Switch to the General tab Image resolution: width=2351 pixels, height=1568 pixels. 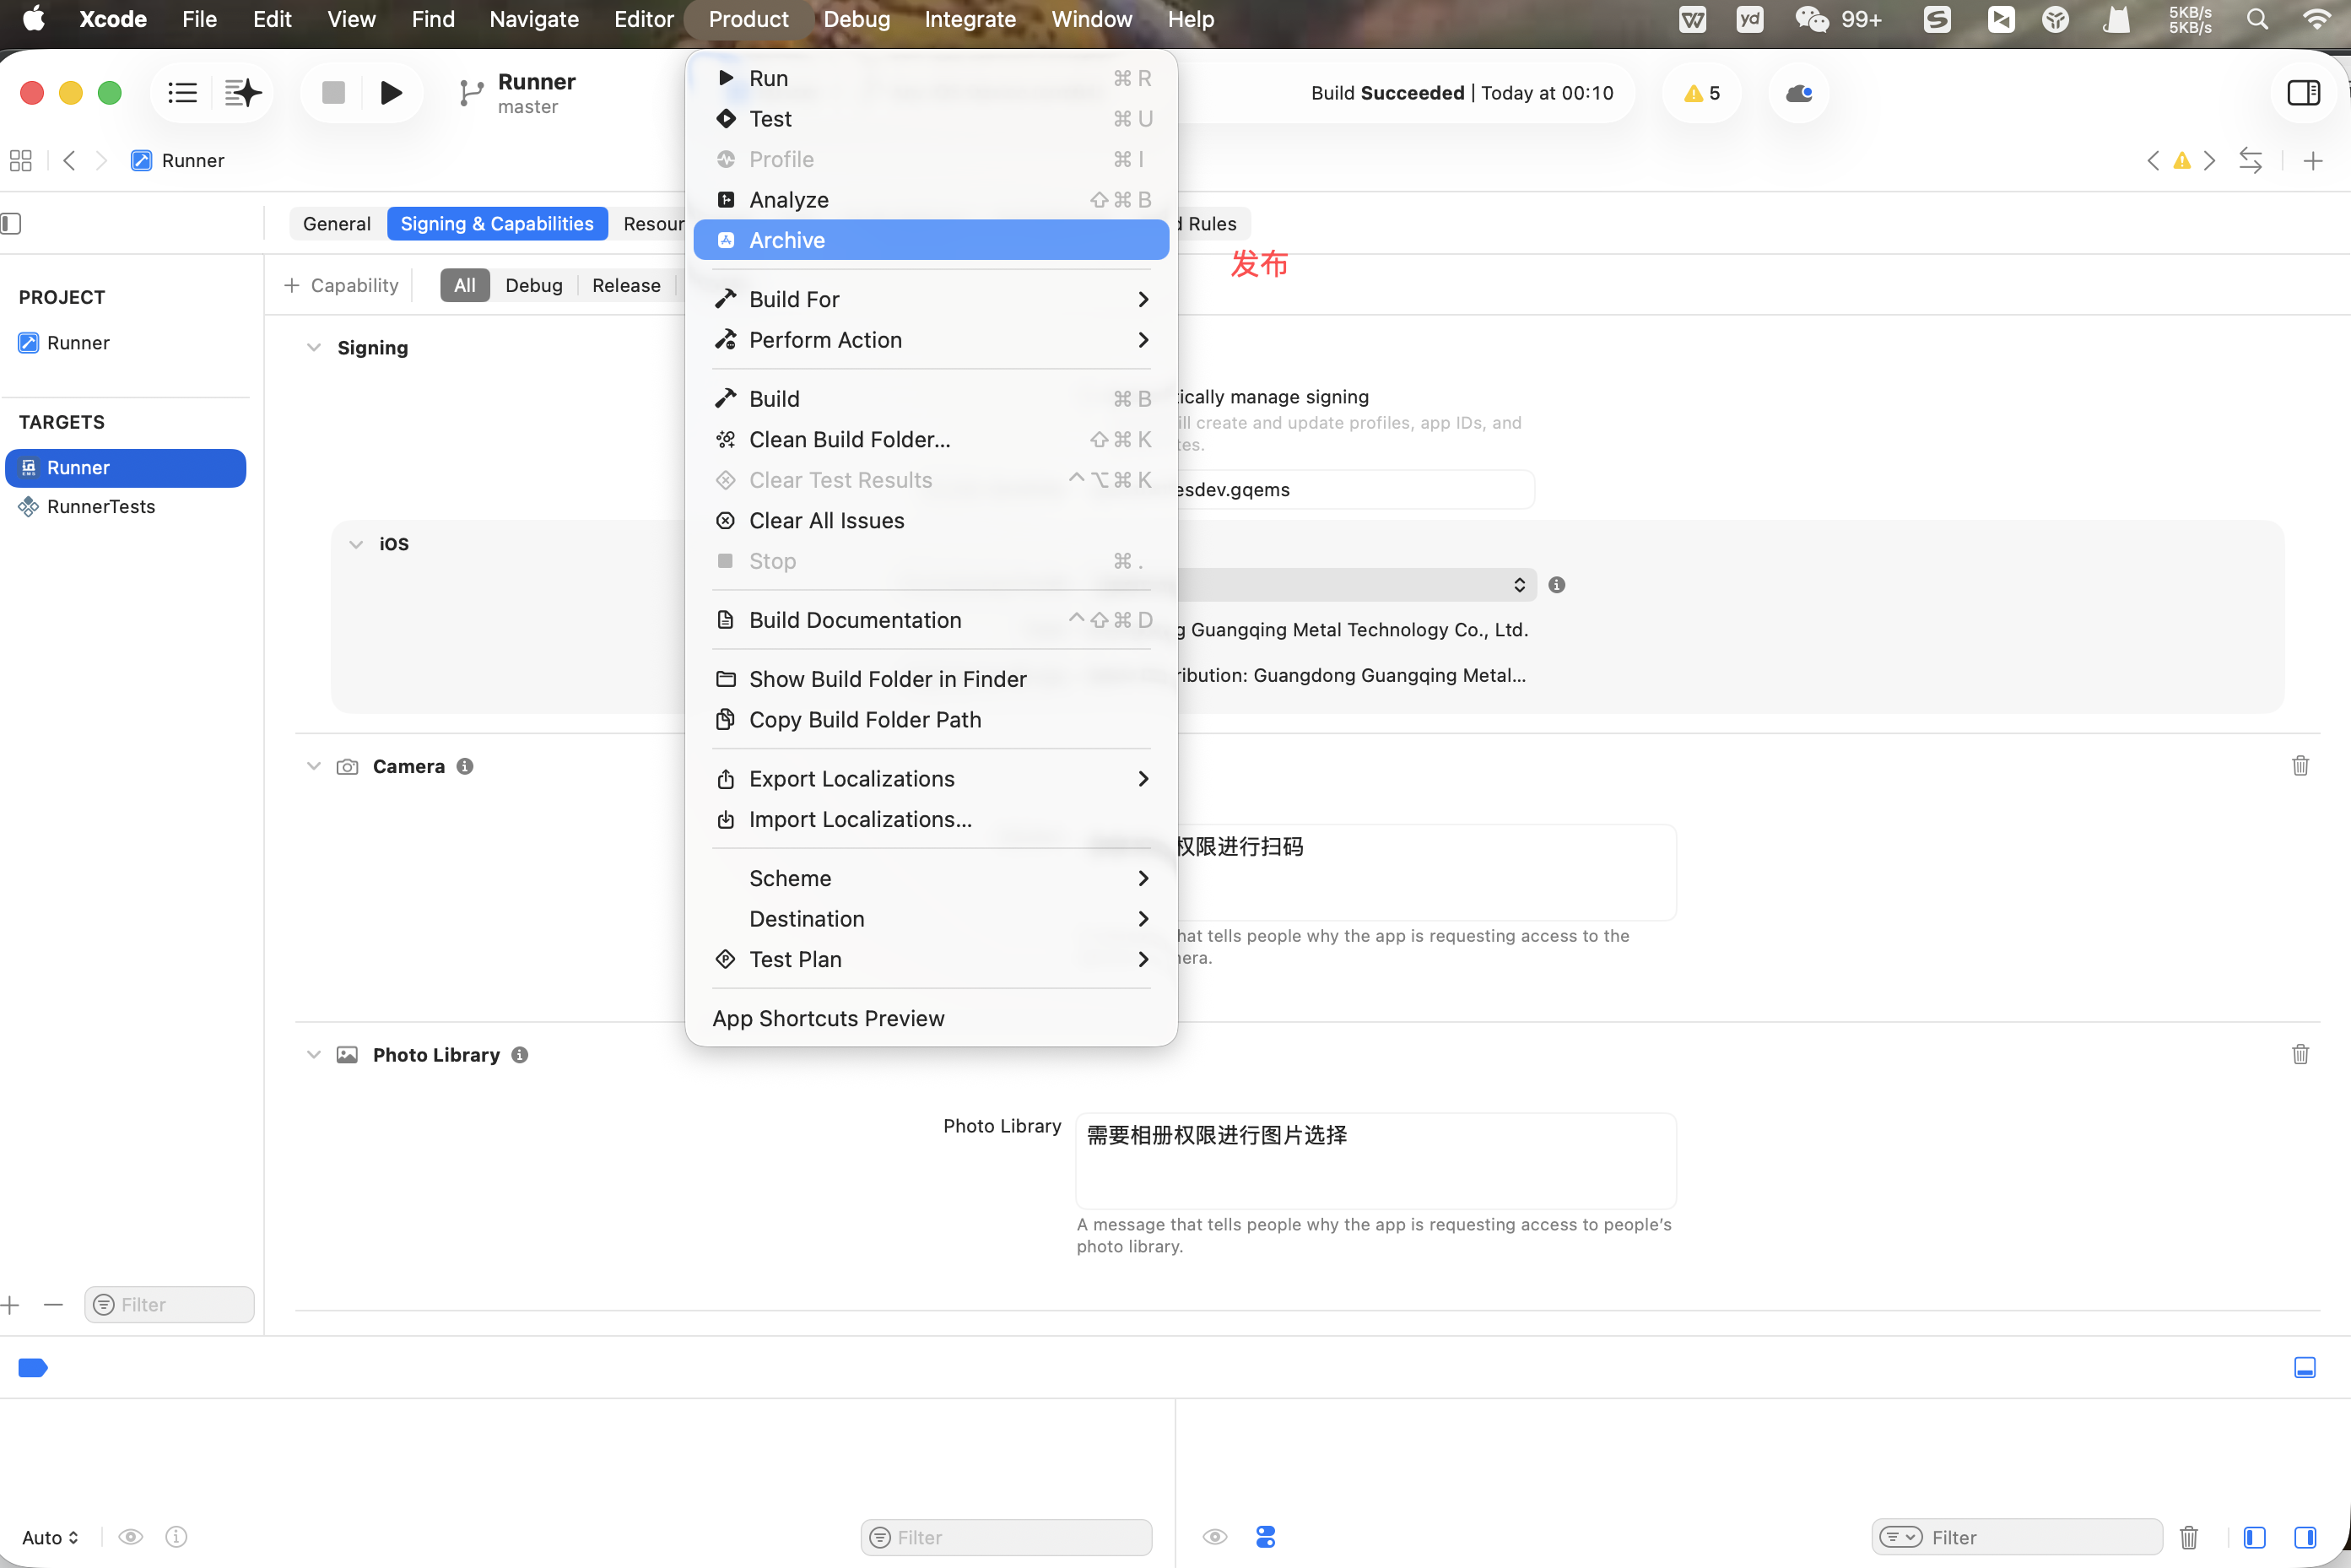336,224
